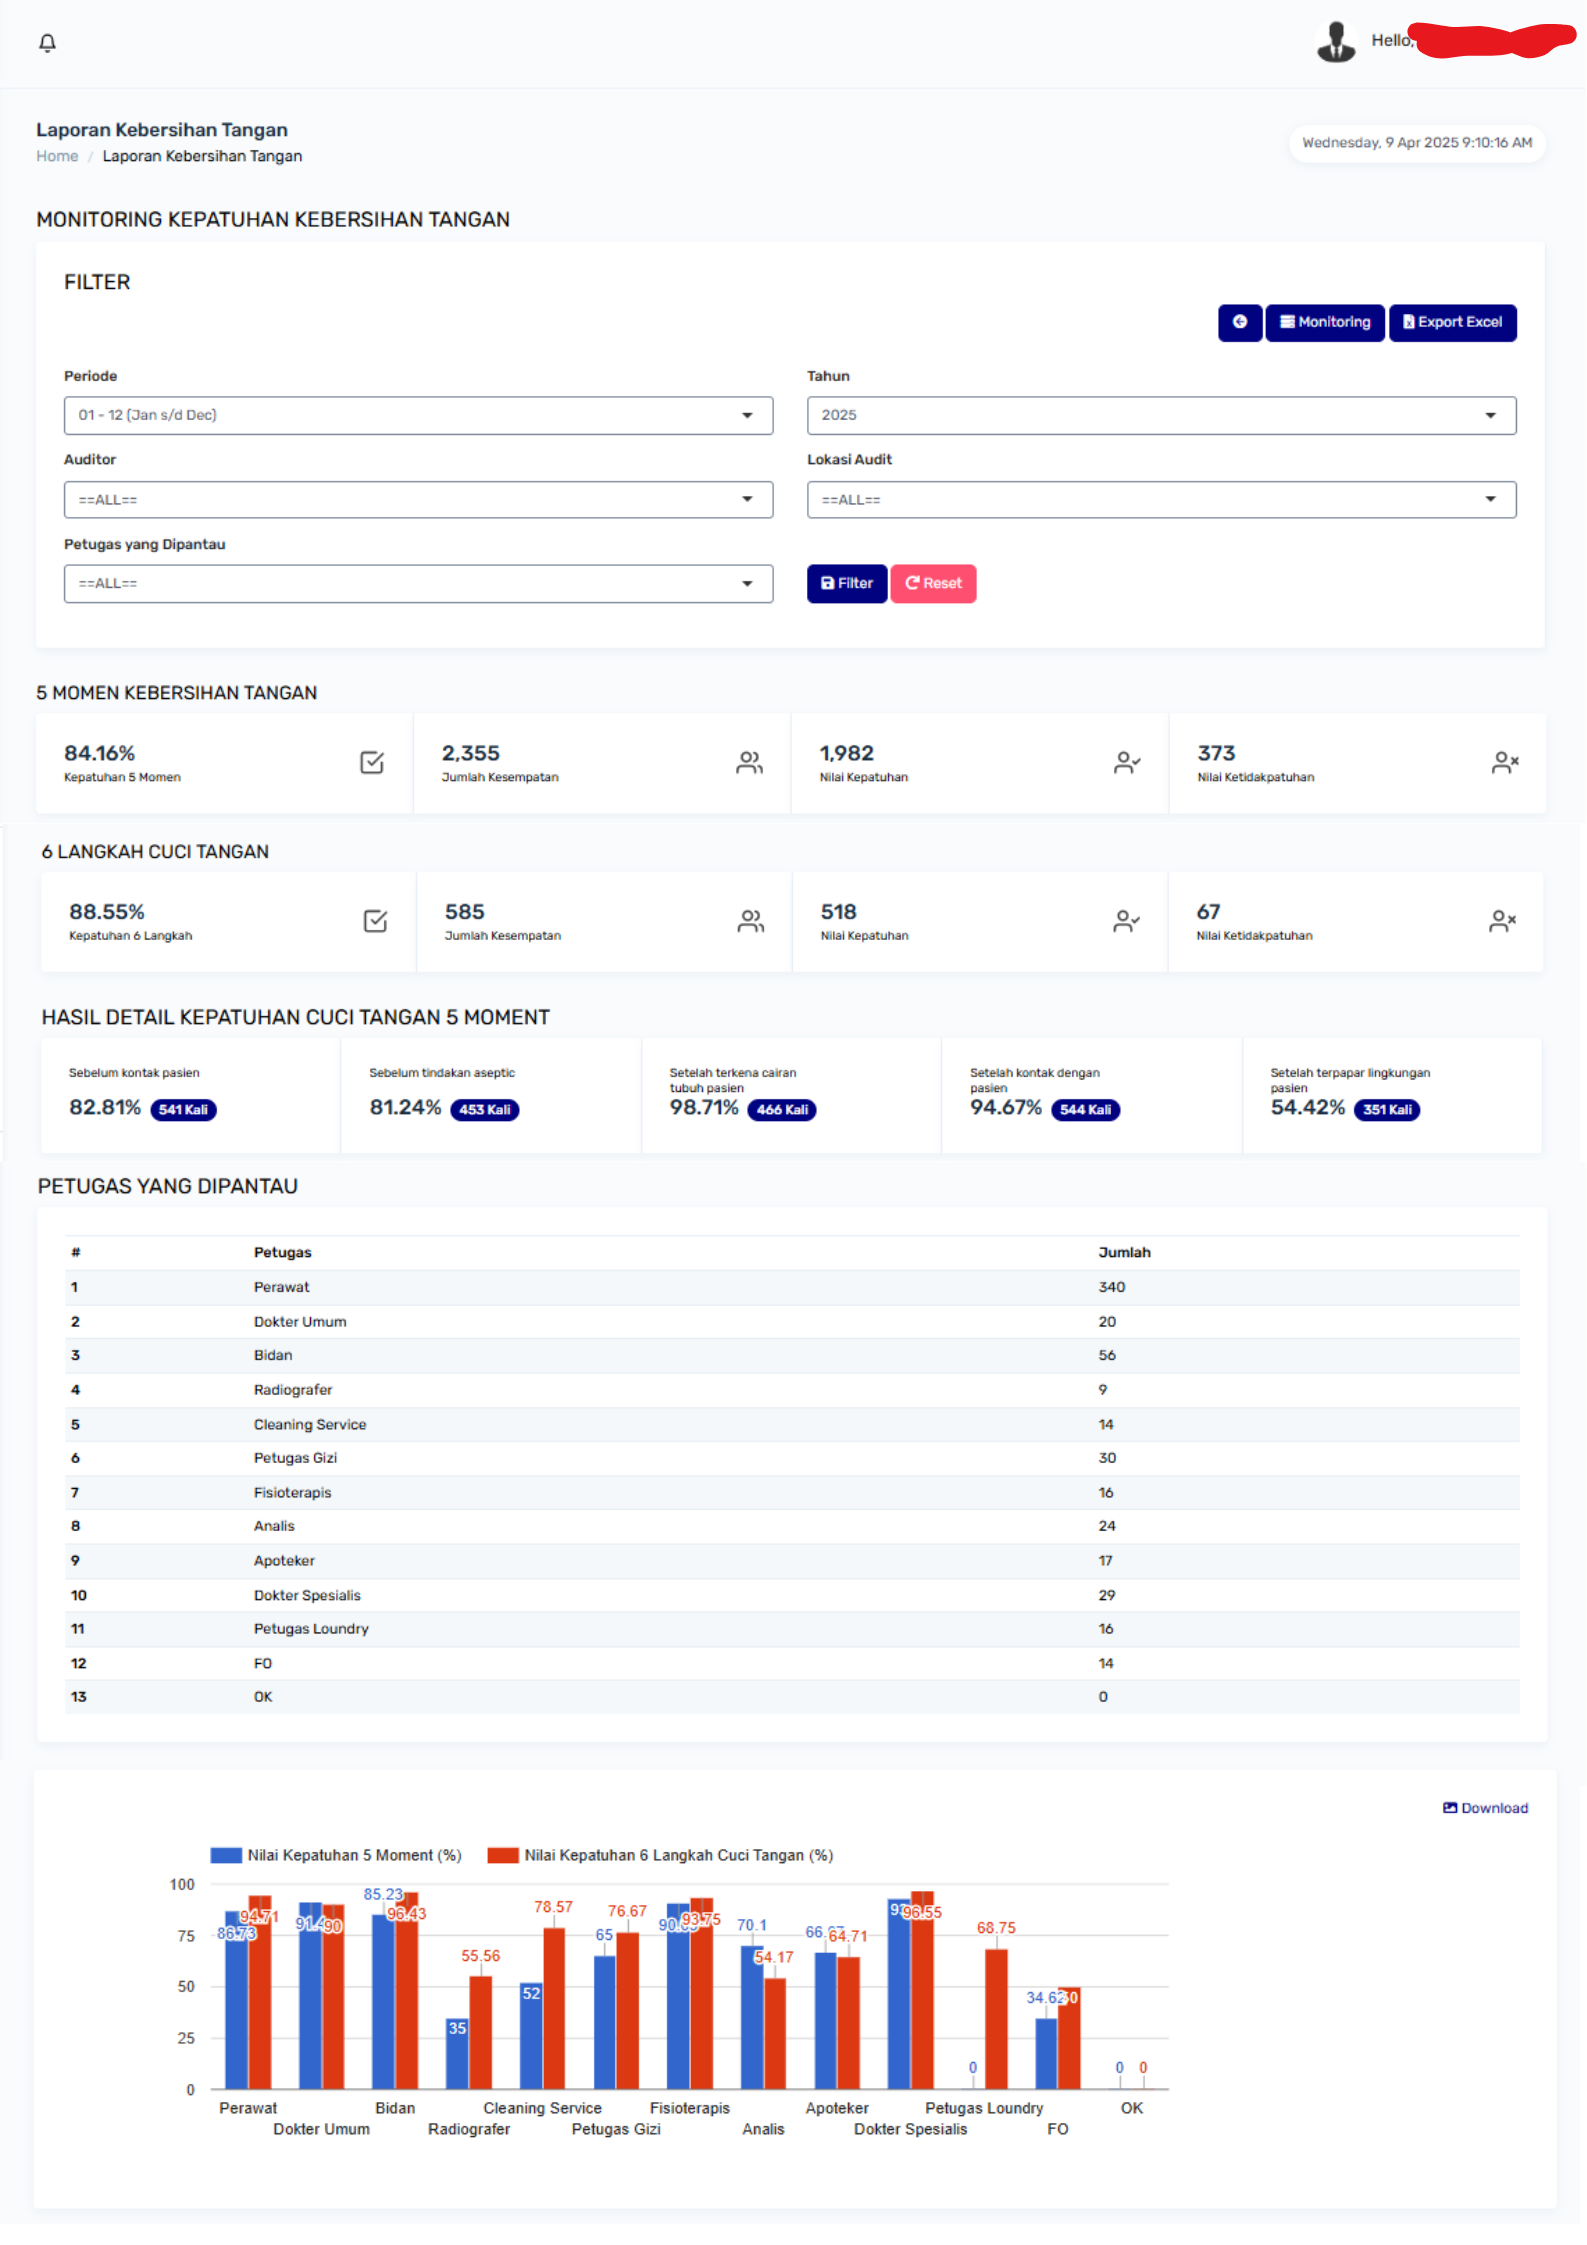
Task: Click the user-check icon beside 1,982 Nilai Kepatuhan
Action: [1126, 763]
